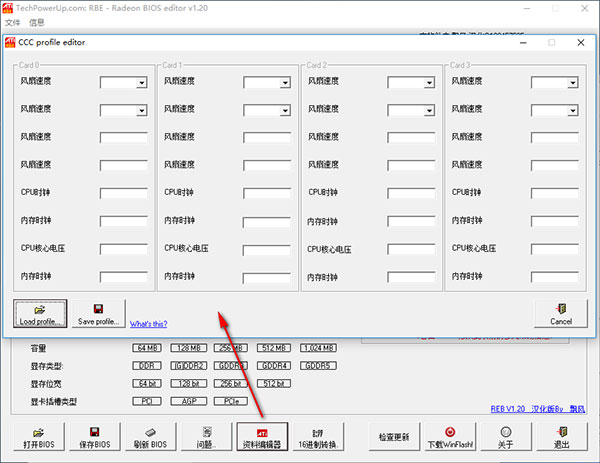Click the Save profile floppy disk icon

pos(98,309)
